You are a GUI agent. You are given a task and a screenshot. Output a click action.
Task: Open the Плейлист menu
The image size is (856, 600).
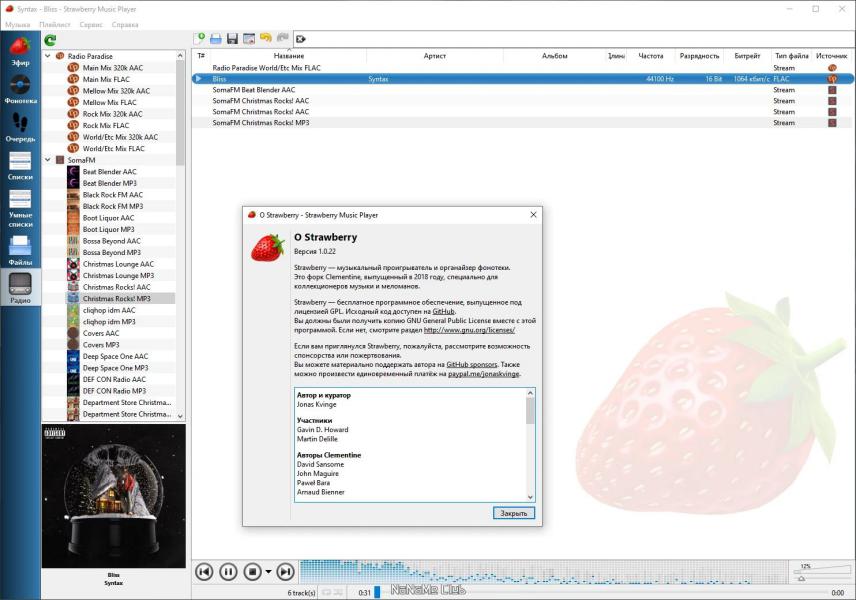(x=55, y=25)
